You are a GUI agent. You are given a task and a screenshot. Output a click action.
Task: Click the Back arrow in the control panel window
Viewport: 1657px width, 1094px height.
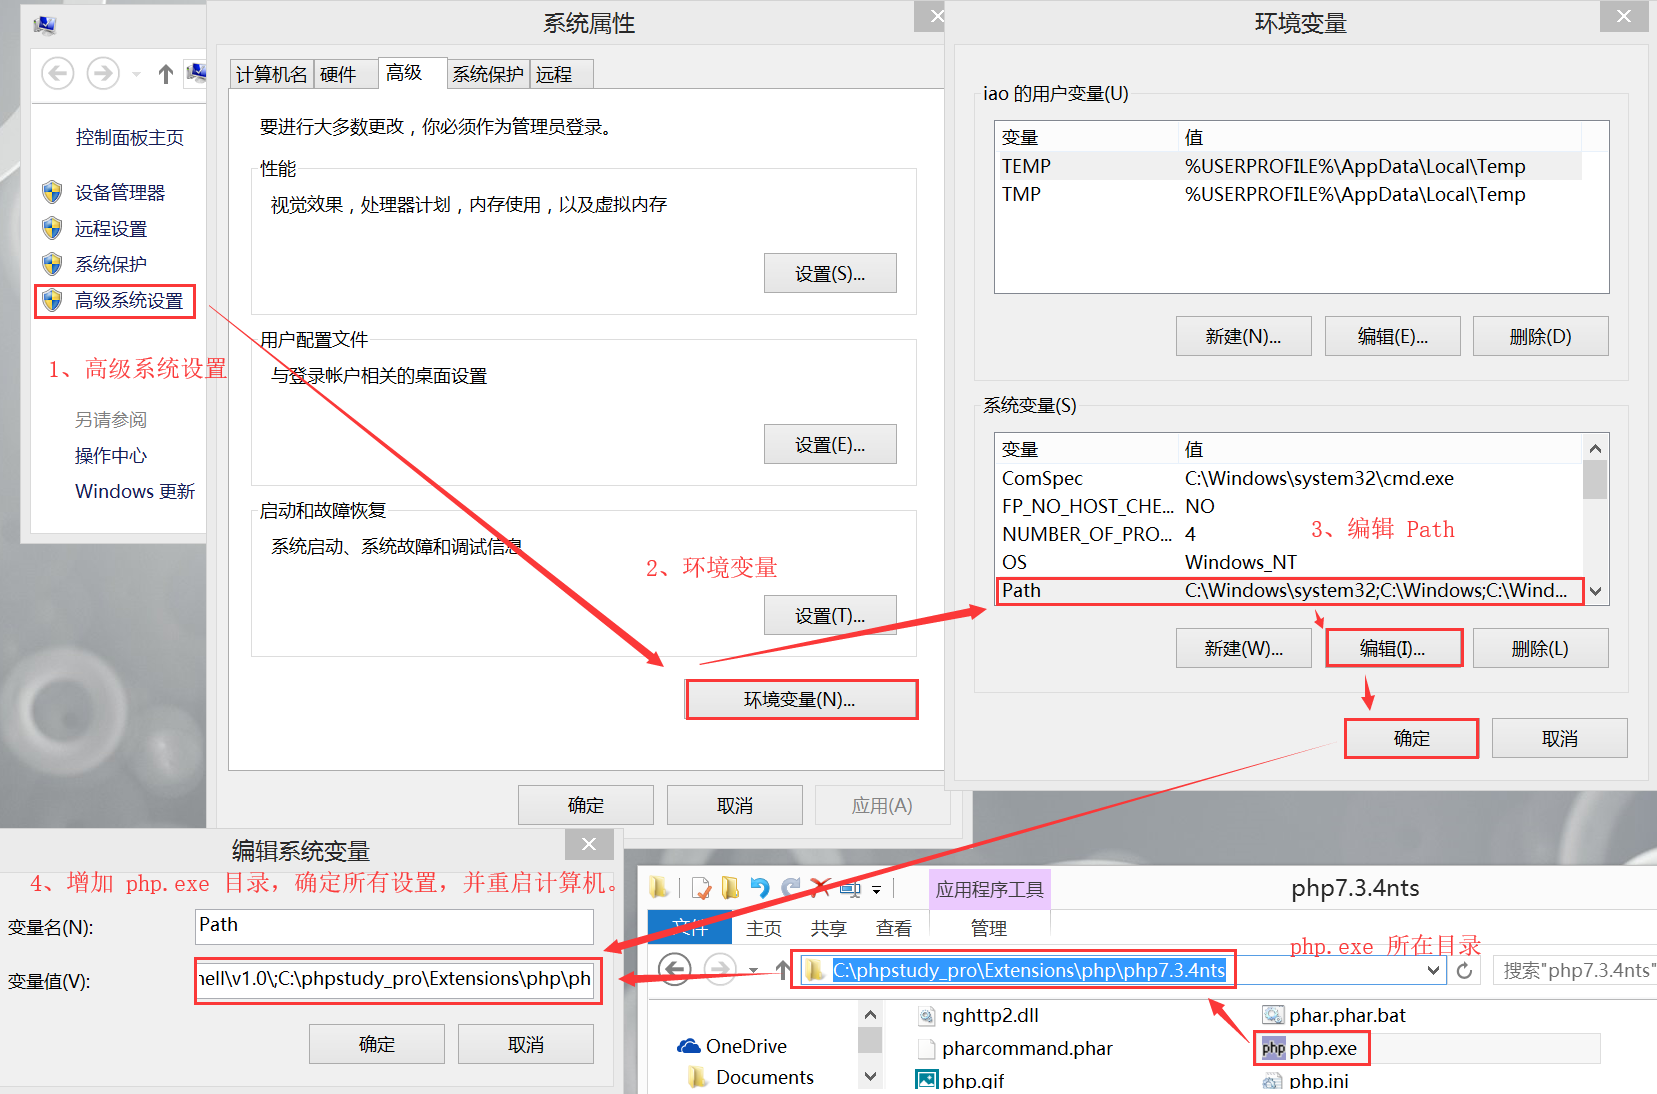point(58,73)
